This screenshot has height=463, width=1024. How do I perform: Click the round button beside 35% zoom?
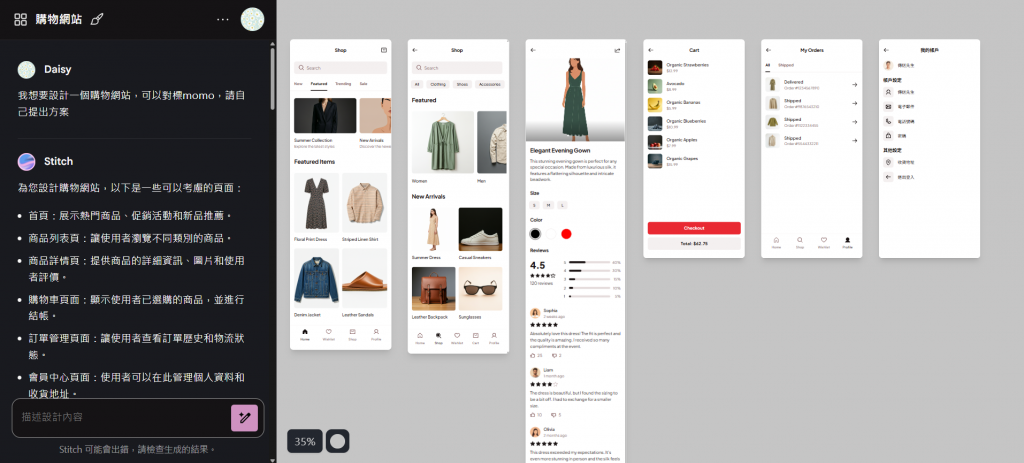click(x=338, y=441)
